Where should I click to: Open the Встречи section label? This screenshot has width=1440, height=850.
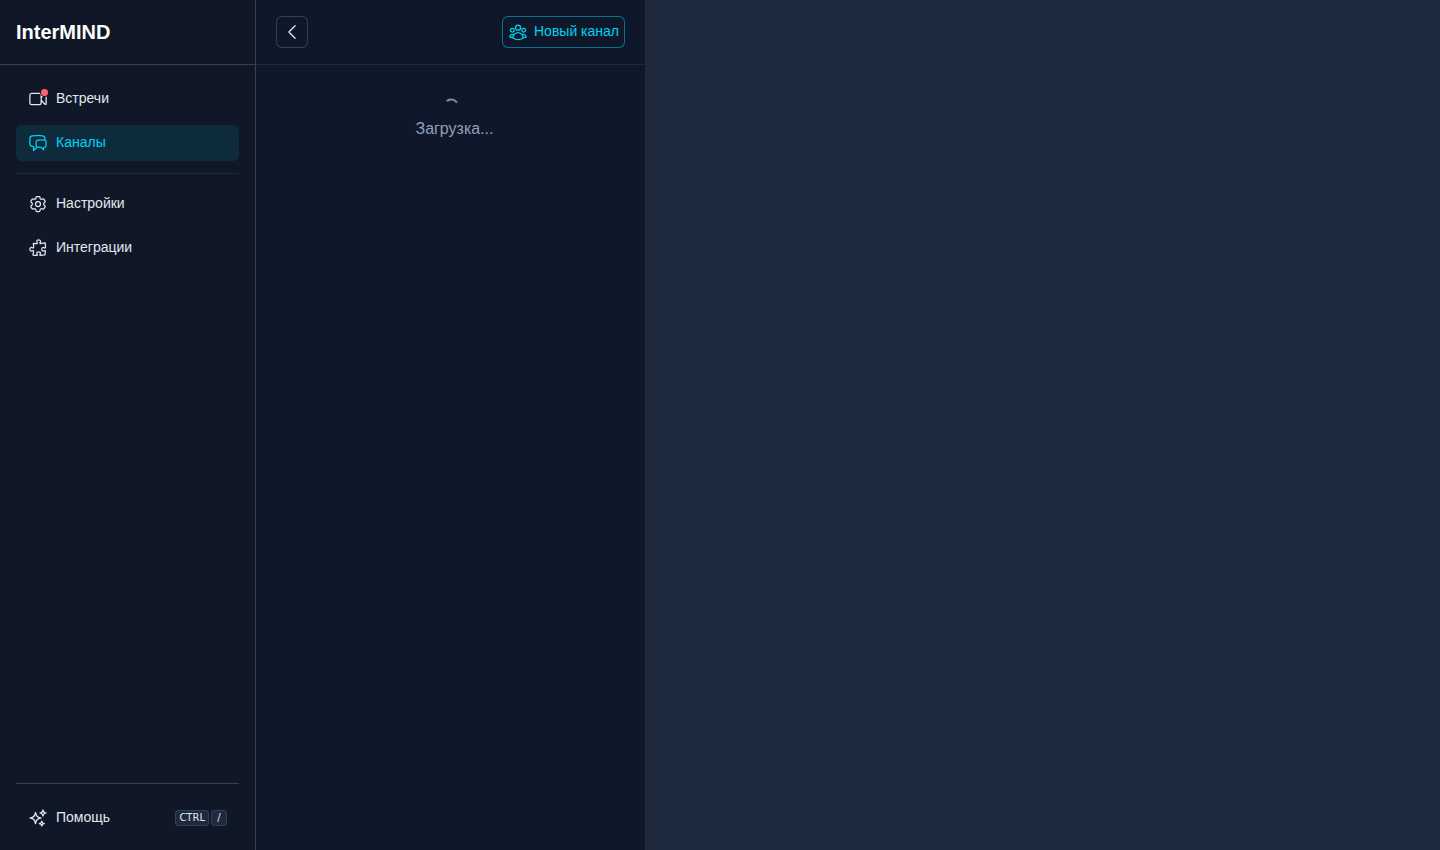point(82,98)
